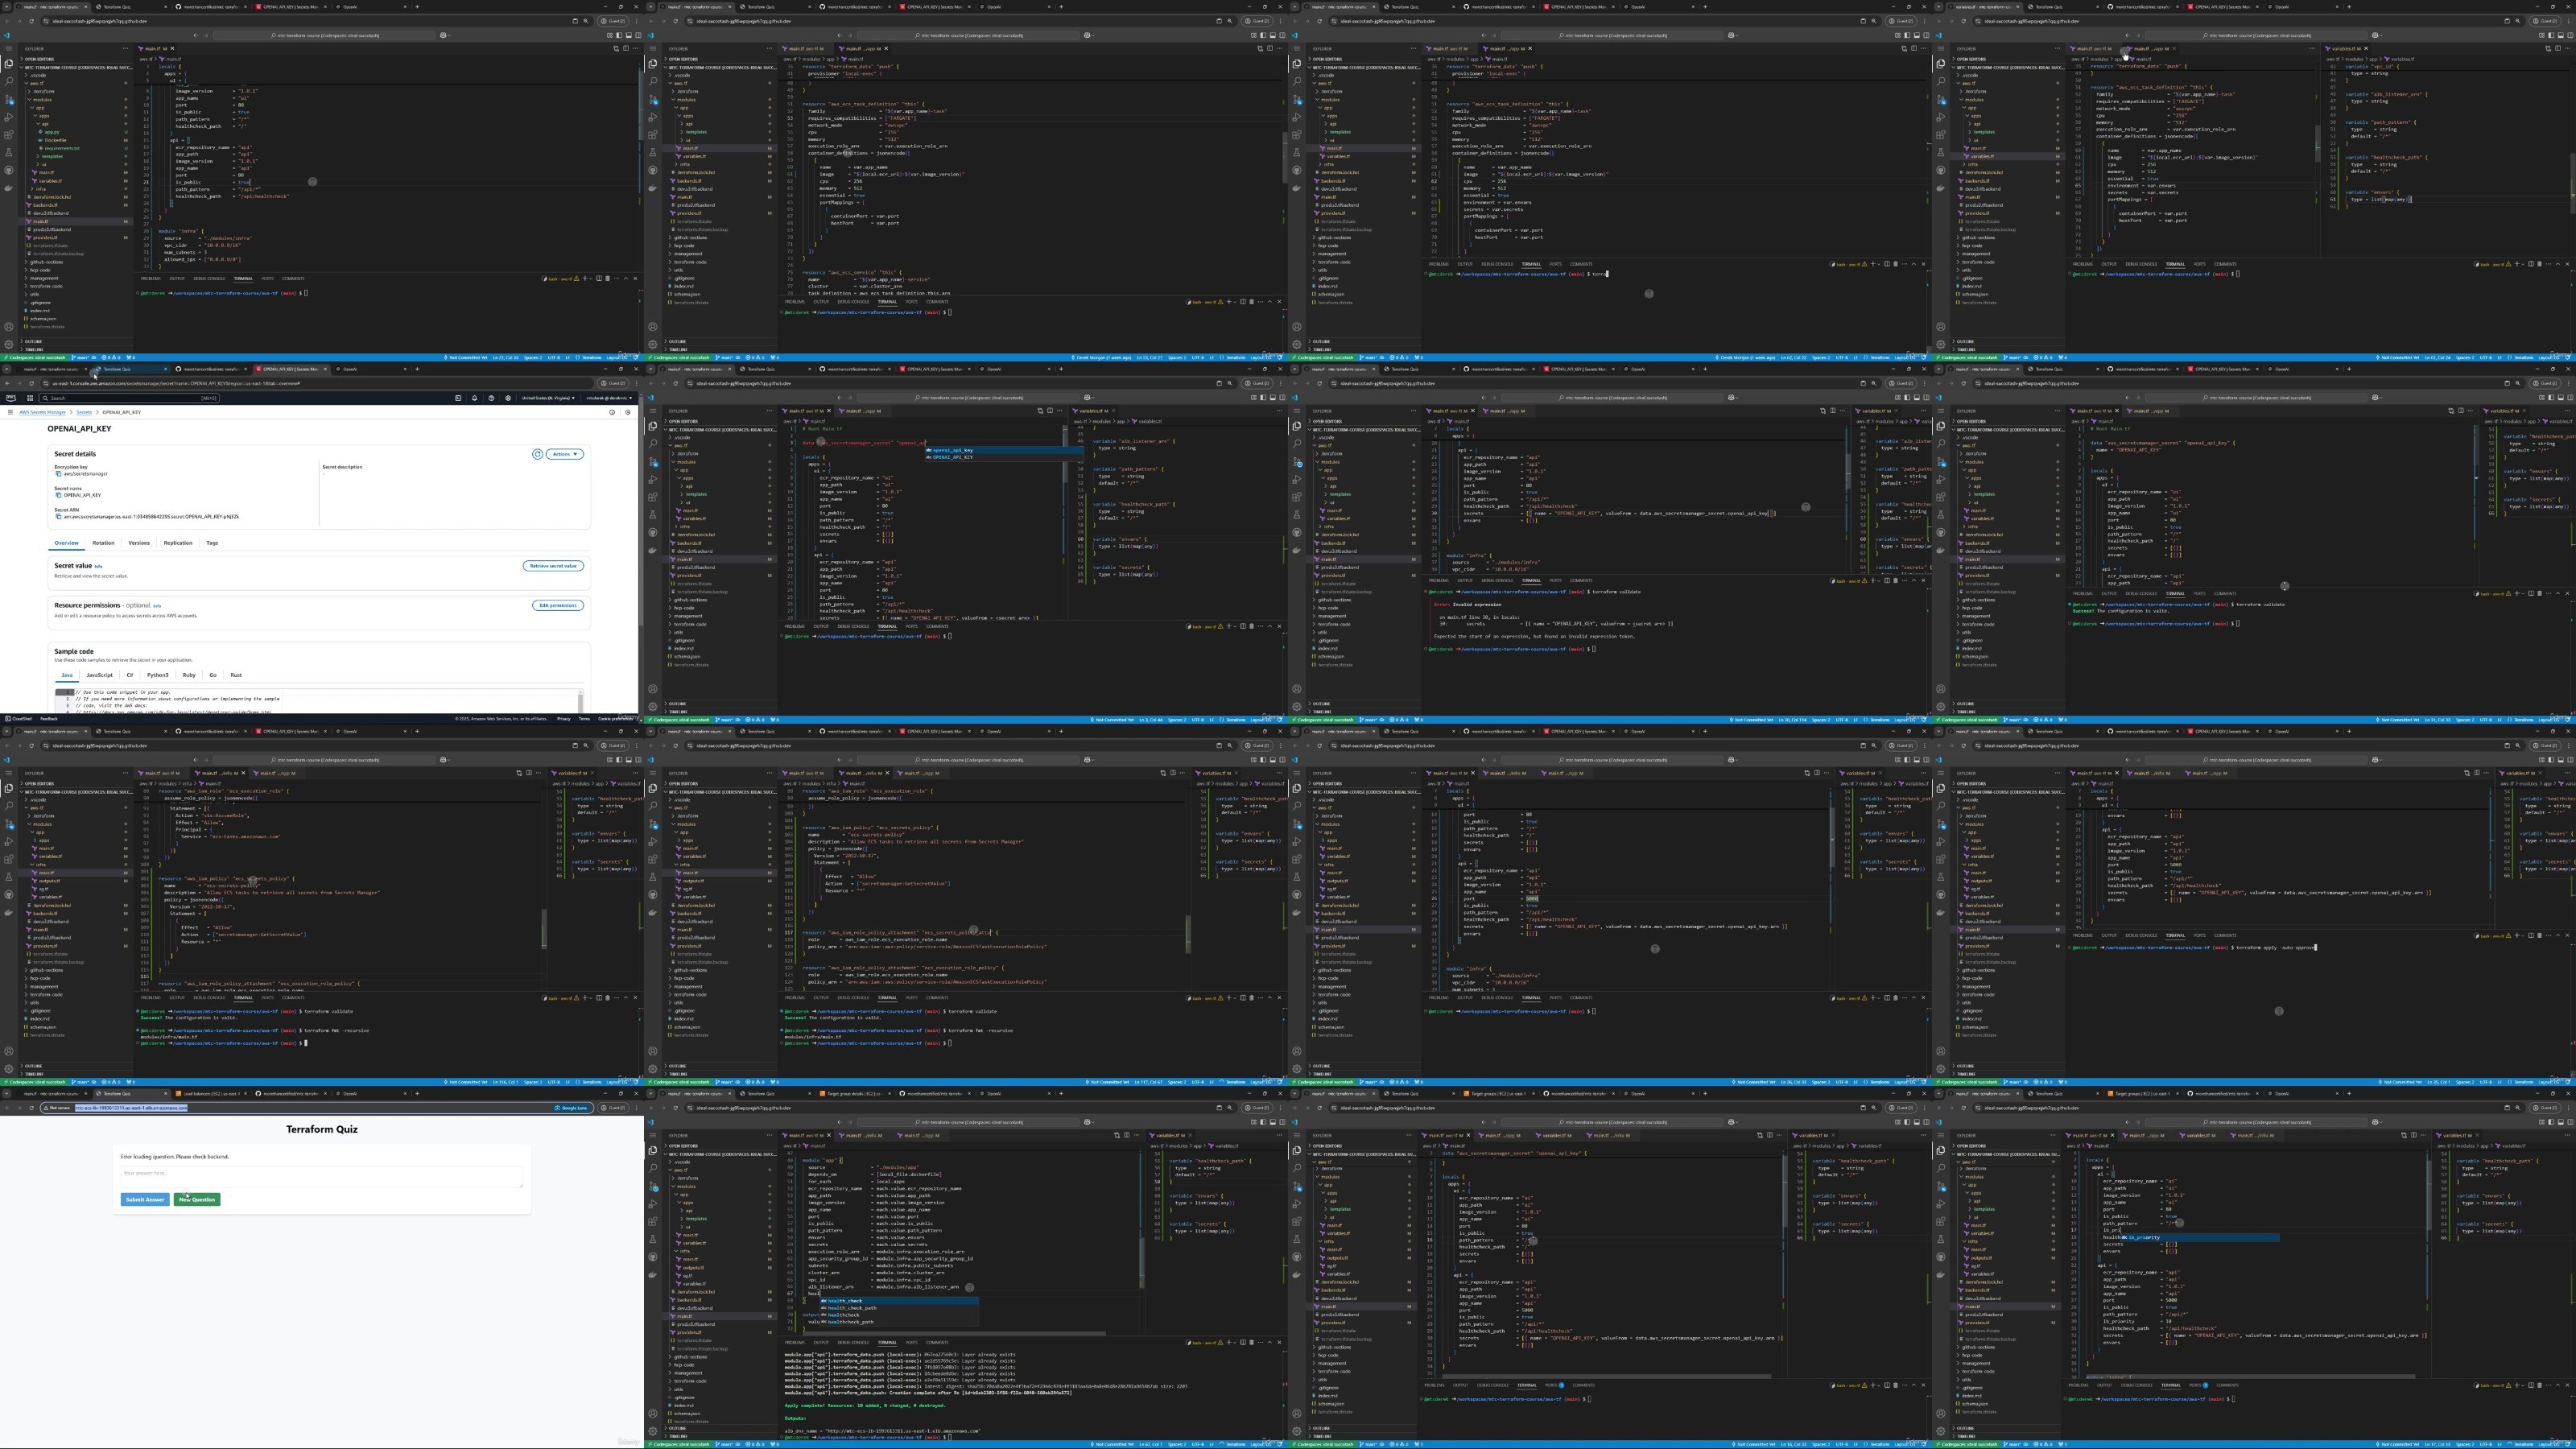Switch to Versions tab in Secrets Manager frame

tap(139, 543)
